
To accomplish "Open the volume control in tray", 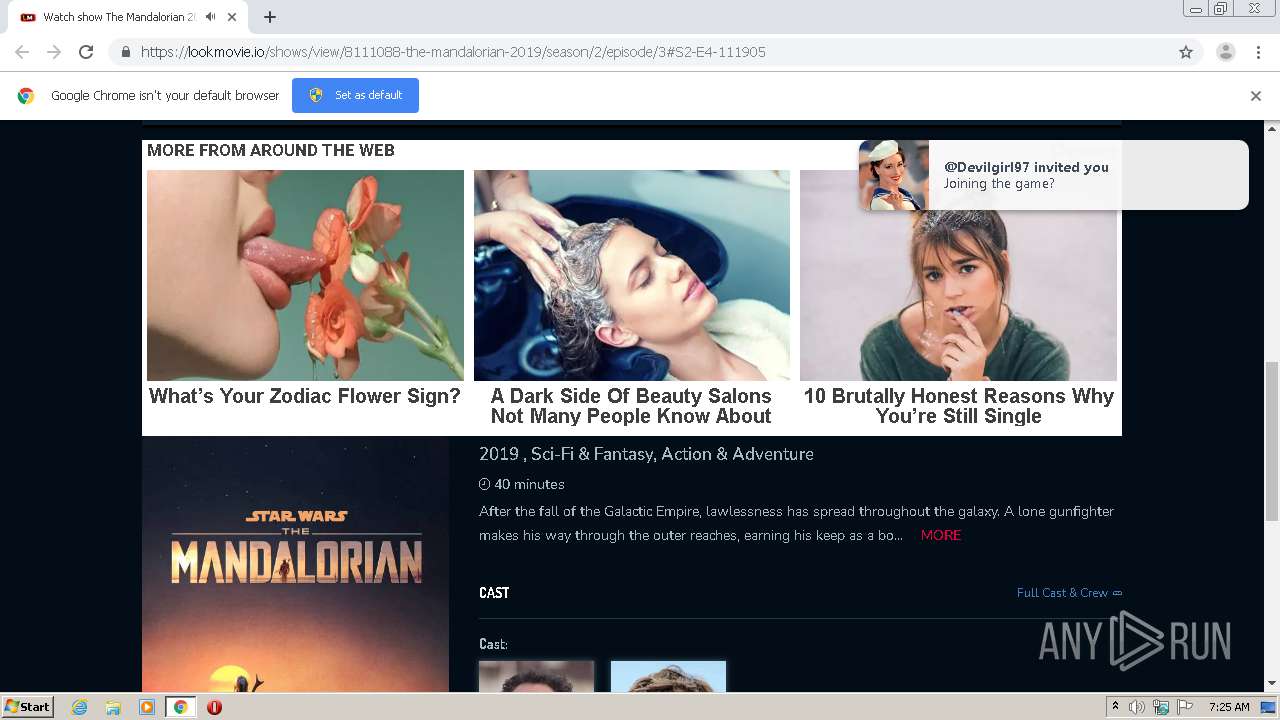I will point(1137,707).
